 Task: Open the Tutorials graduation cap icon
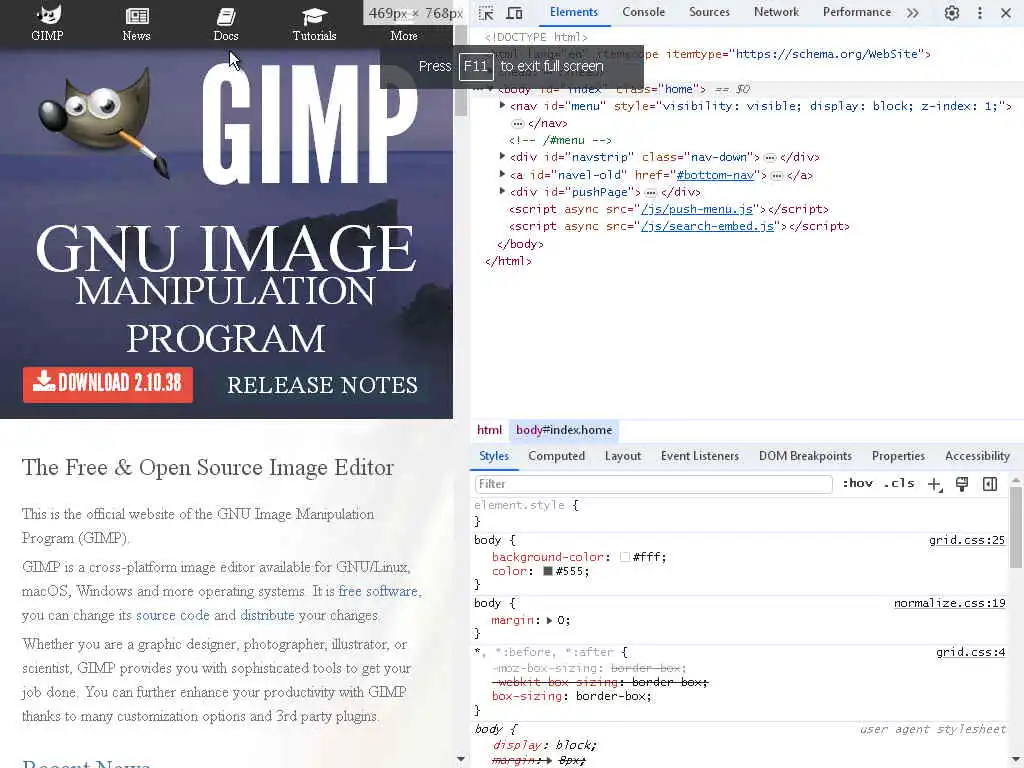click(314, 16)
